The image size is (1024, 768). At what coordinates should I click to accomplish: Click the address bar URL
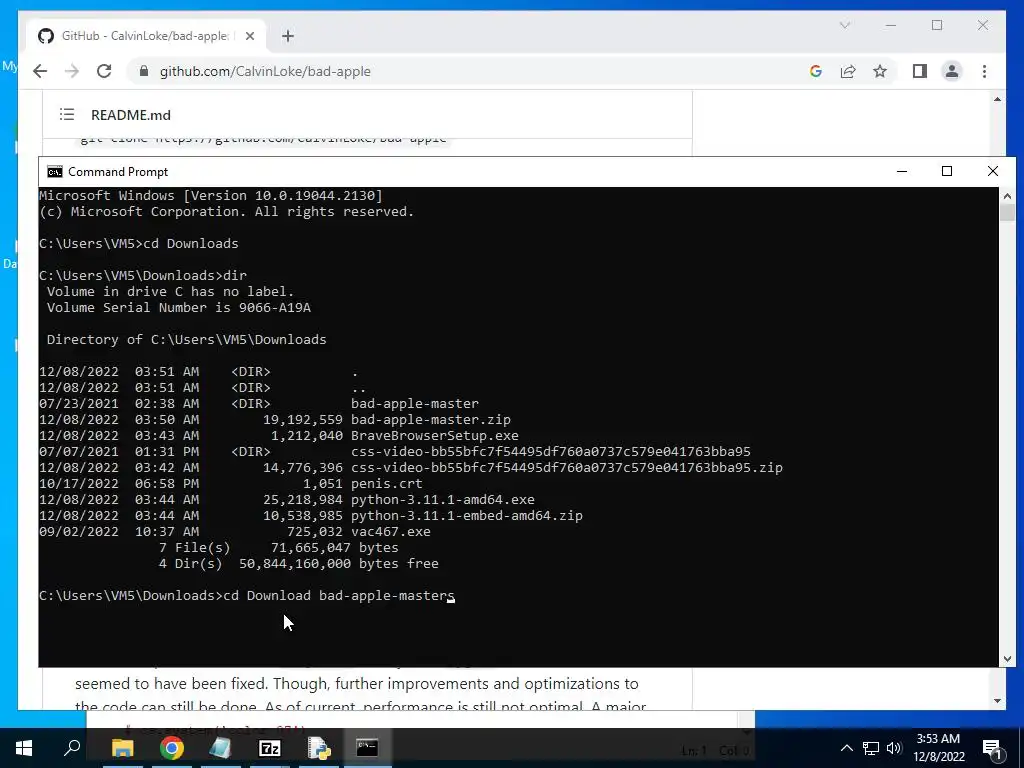[x=265, y=71]
